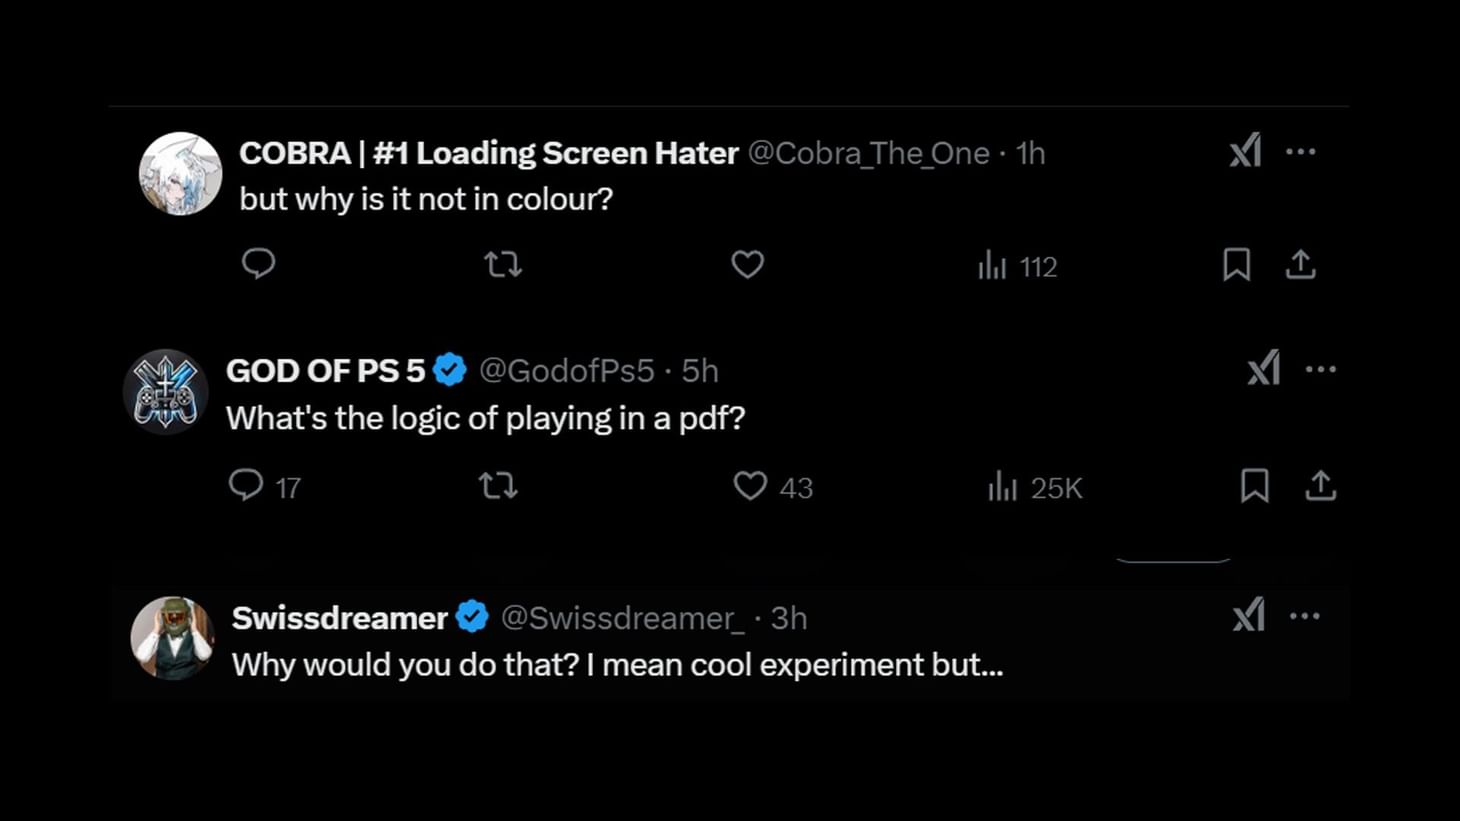Screen dimensions: 1460x821
Task: Open Grok icon on COBRA's tweet
Action: point(1246,152)
